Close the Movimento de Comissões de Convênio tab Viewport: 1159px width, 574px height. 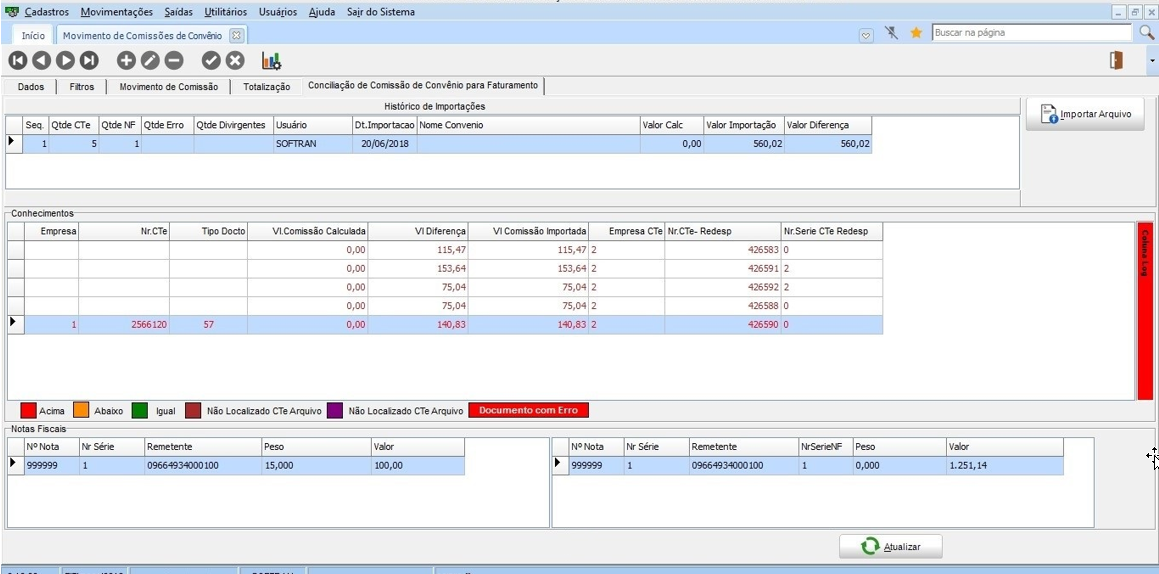[x=236, y=35]
